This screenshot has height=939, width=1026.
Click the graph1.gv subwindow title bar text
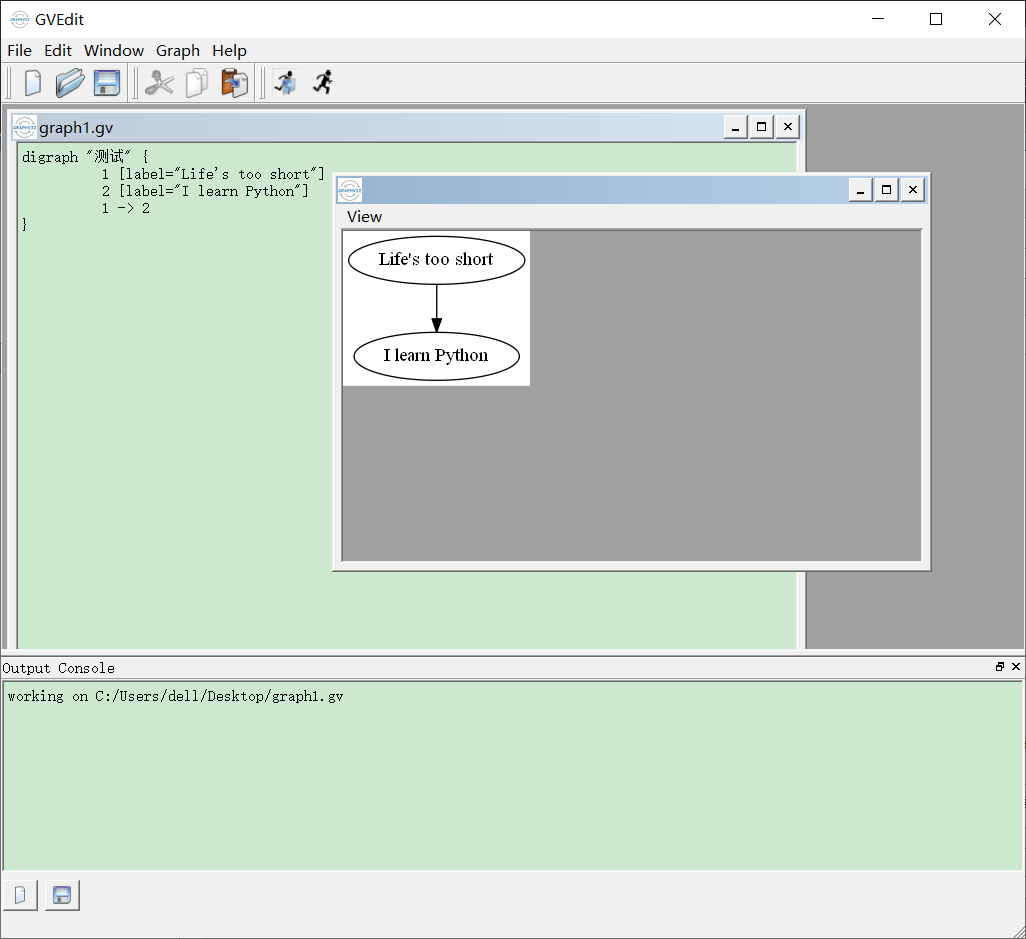pyautogui.click(x=76, y=128)
